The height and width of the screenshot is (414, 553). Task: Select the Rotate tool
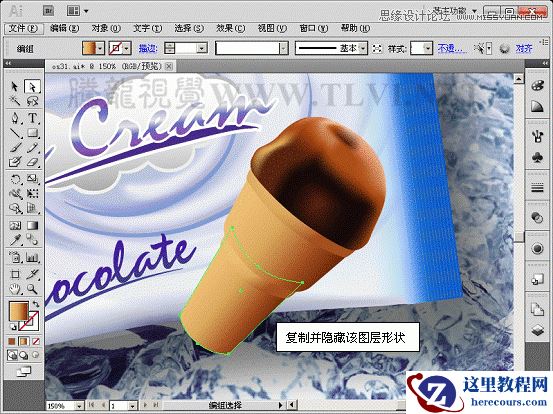click(x=15, y=179)
